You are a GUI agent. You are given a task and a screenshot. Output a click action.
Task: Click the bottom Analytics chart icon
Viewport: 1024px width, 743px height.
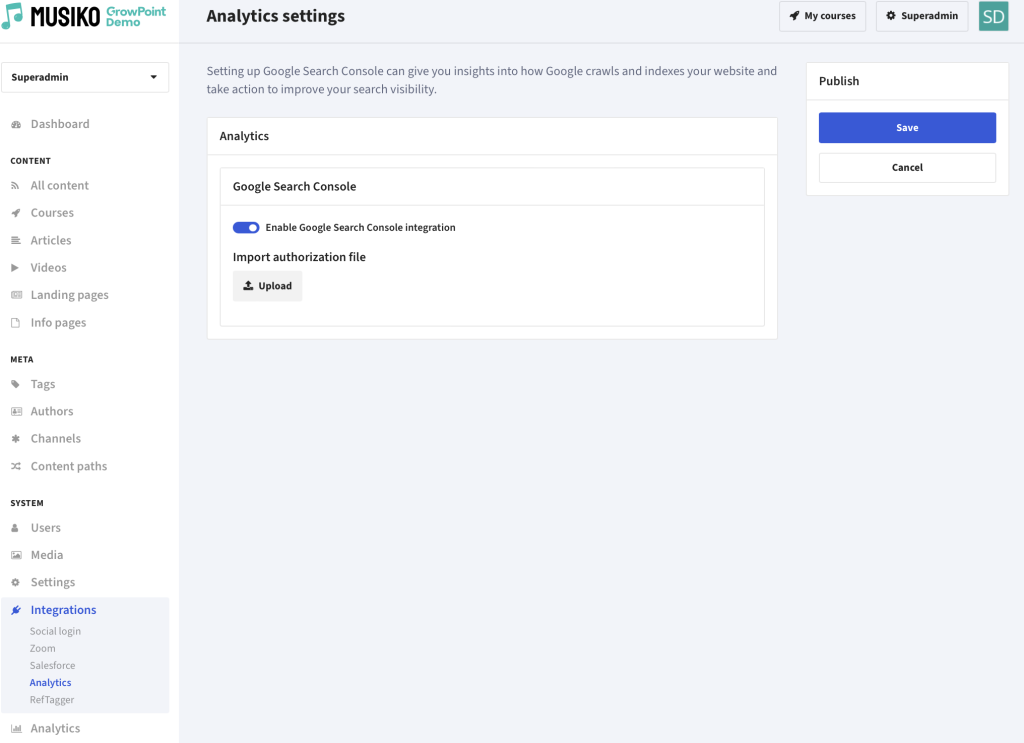pos(16,729)
